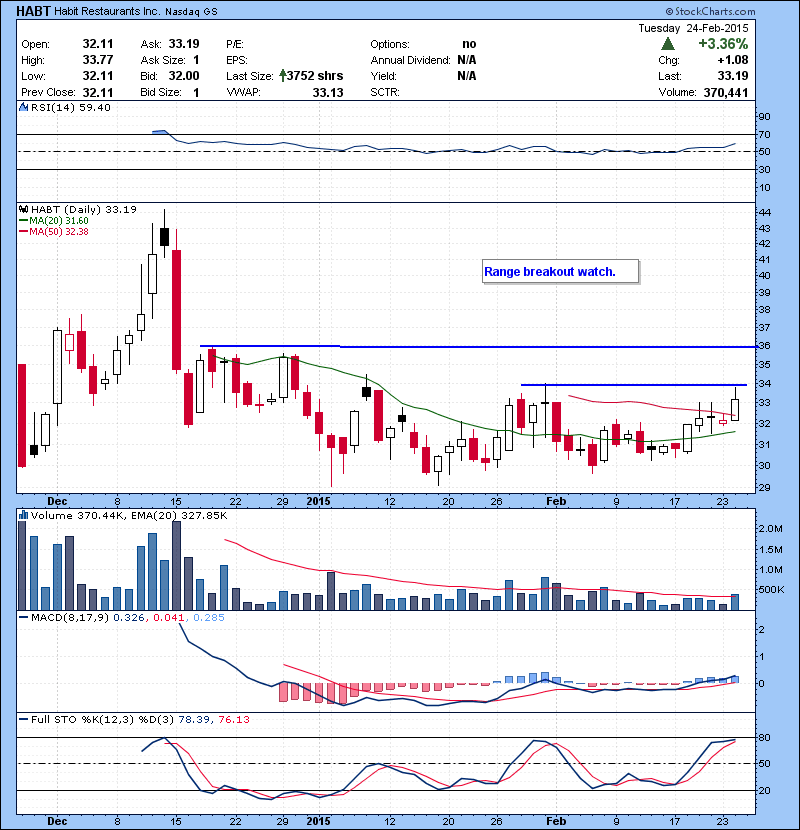Click the +3.36% change value
This screenshot has width=800, height=830.
click(x=723, y=43)
